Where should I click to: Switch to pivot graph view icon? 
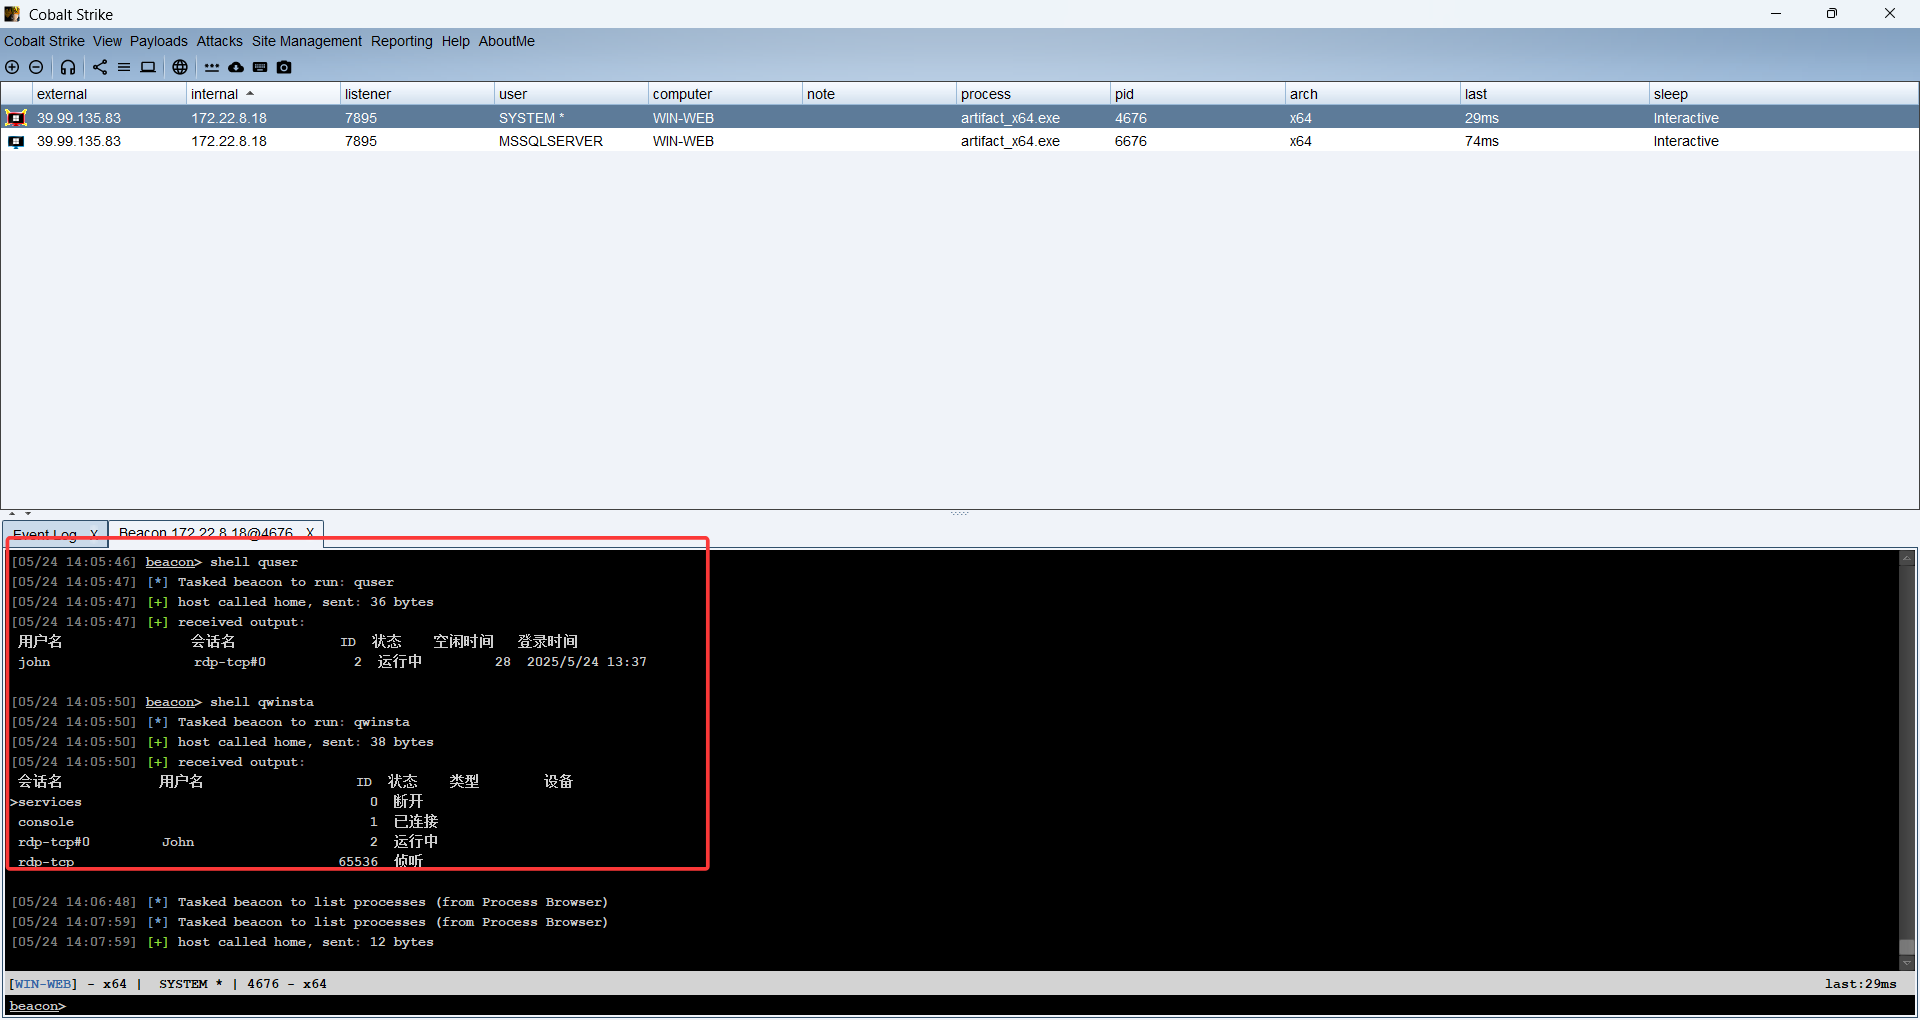[100, 67]
